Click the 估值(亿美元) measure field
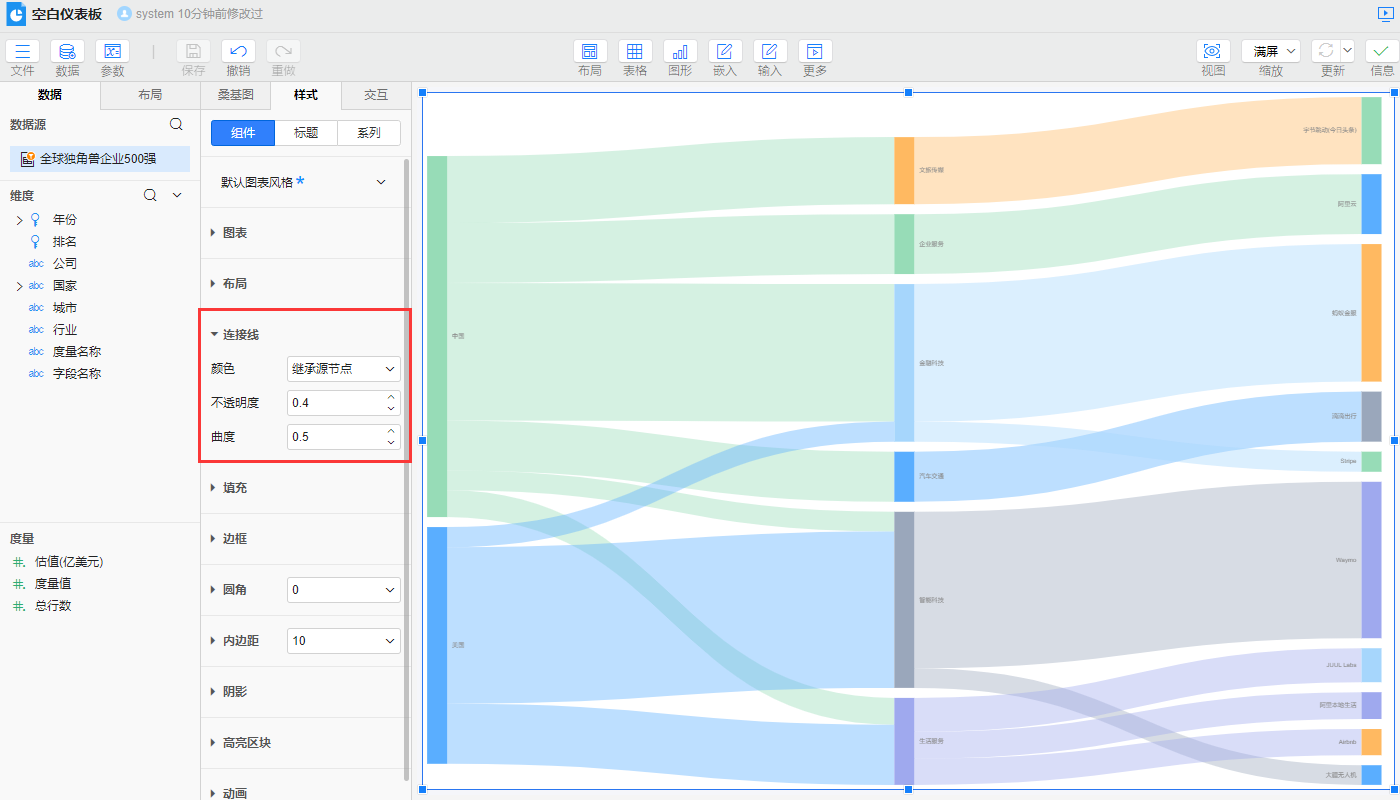This screenshot has width=1400, height=800. pos(69,562)
